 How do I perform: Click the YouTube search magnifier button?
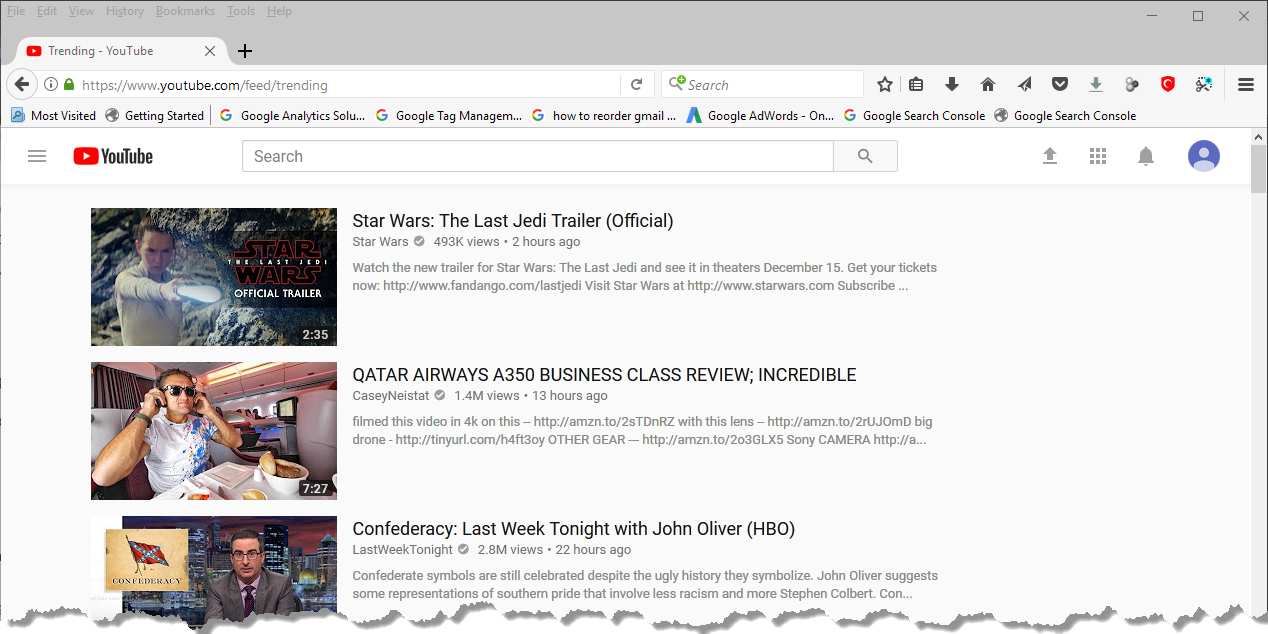coord(865,156)
